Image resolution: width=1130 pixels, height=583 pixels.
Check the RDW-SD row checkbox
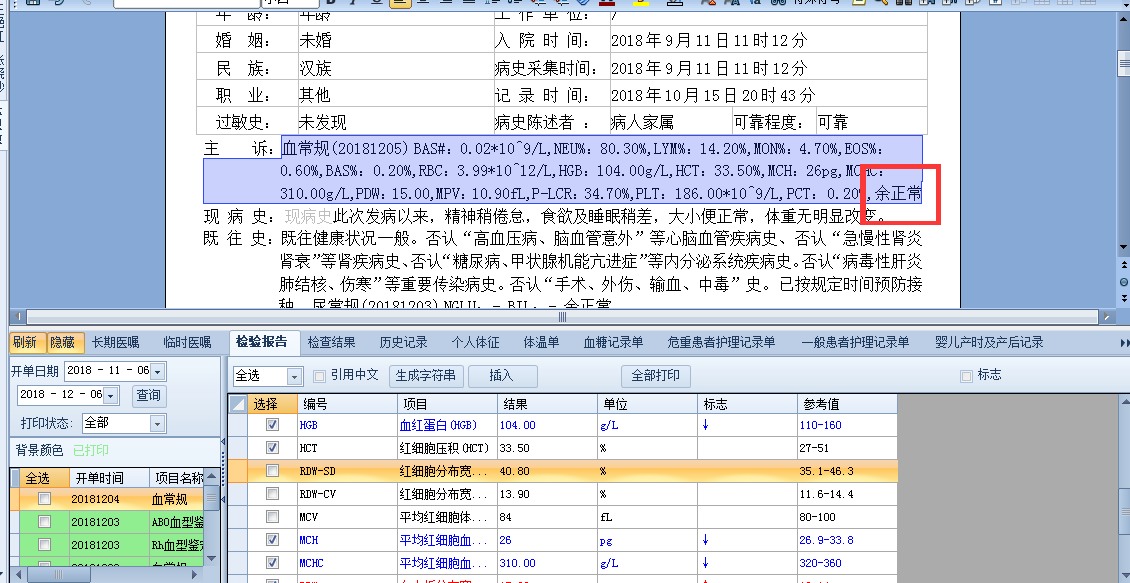[x=272, y=471]
